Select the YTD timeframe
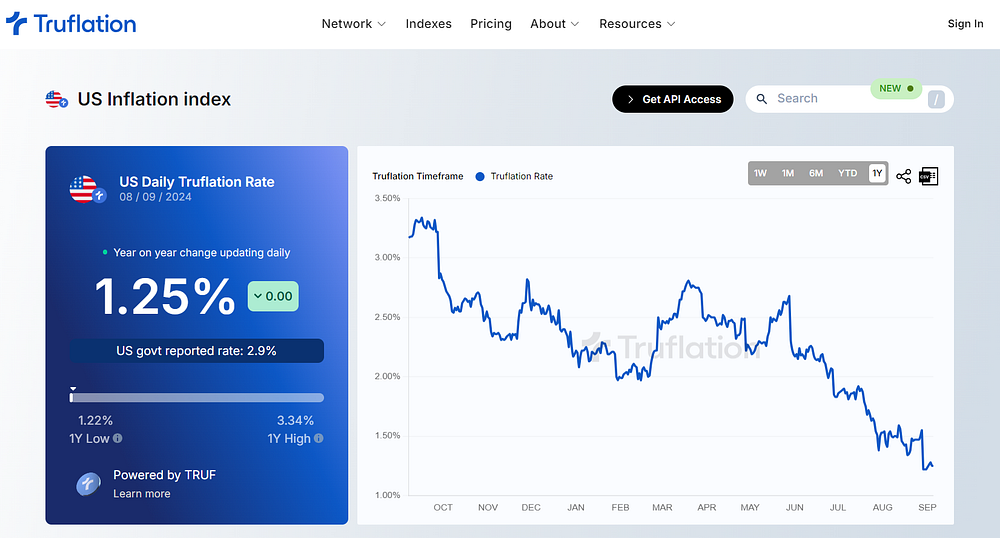 click(848, 173)
